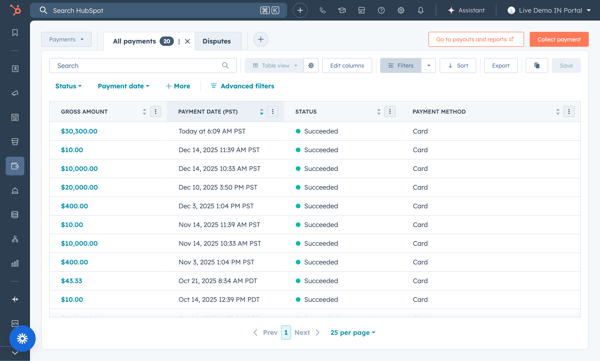The image size is (600, 361).
Task: Open the Content icon in sidebar
Action: point(15,117)
